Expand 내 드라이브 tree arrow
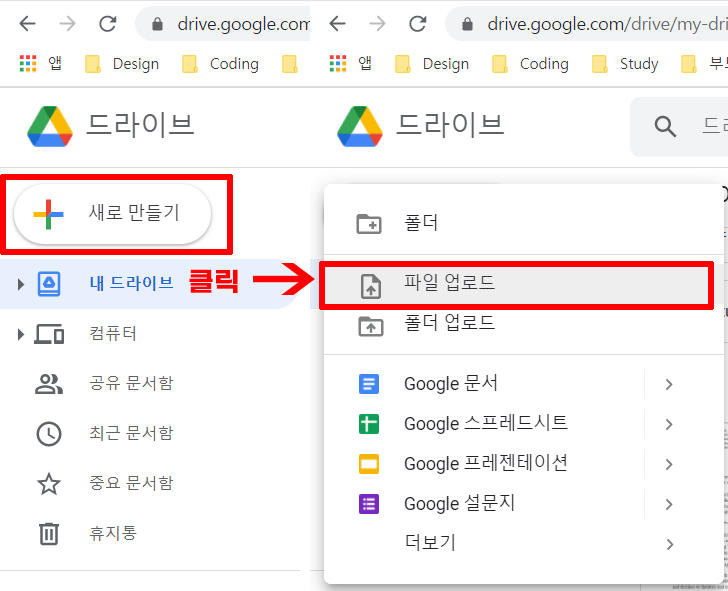This screenshot has width=728, height=591. (20, 284)
